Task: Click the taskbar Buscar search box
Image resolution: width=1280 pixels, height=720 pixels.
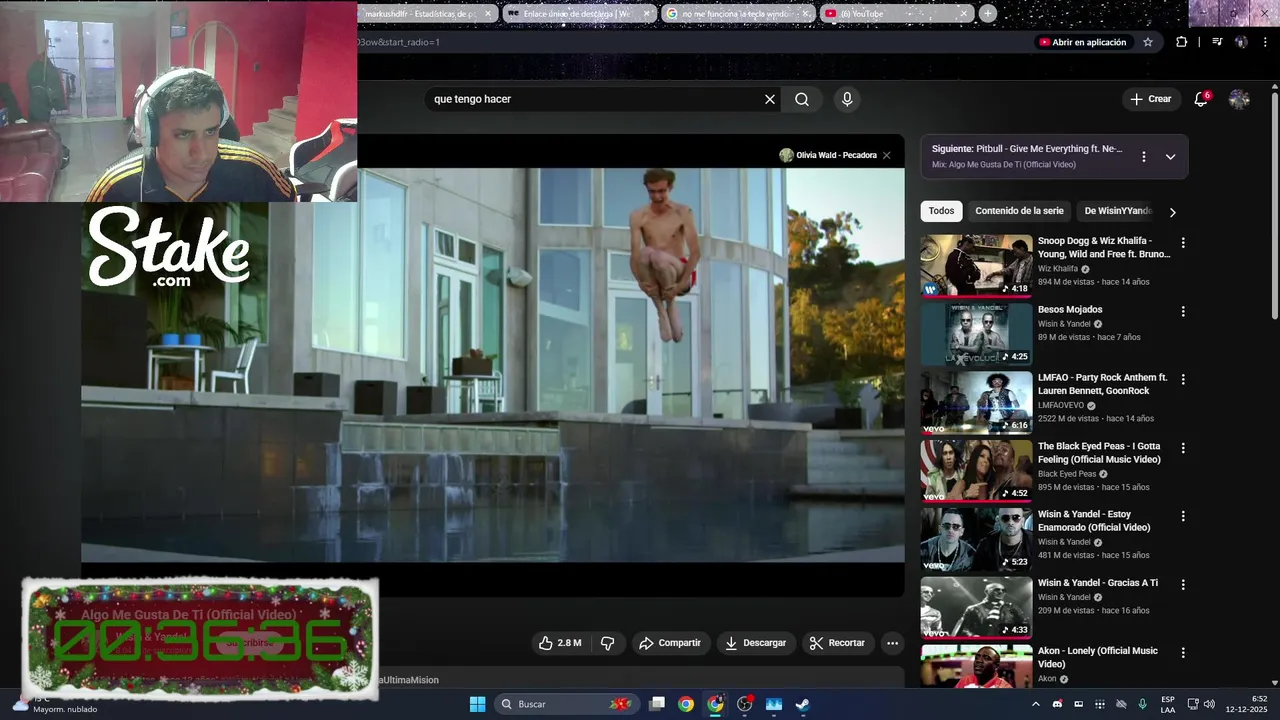Action: coord(567,704)
